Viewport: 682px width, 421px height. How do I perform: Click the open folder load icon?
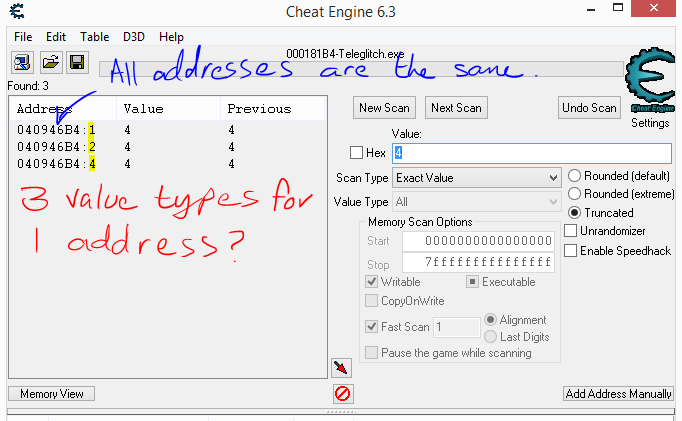(50, 62)
